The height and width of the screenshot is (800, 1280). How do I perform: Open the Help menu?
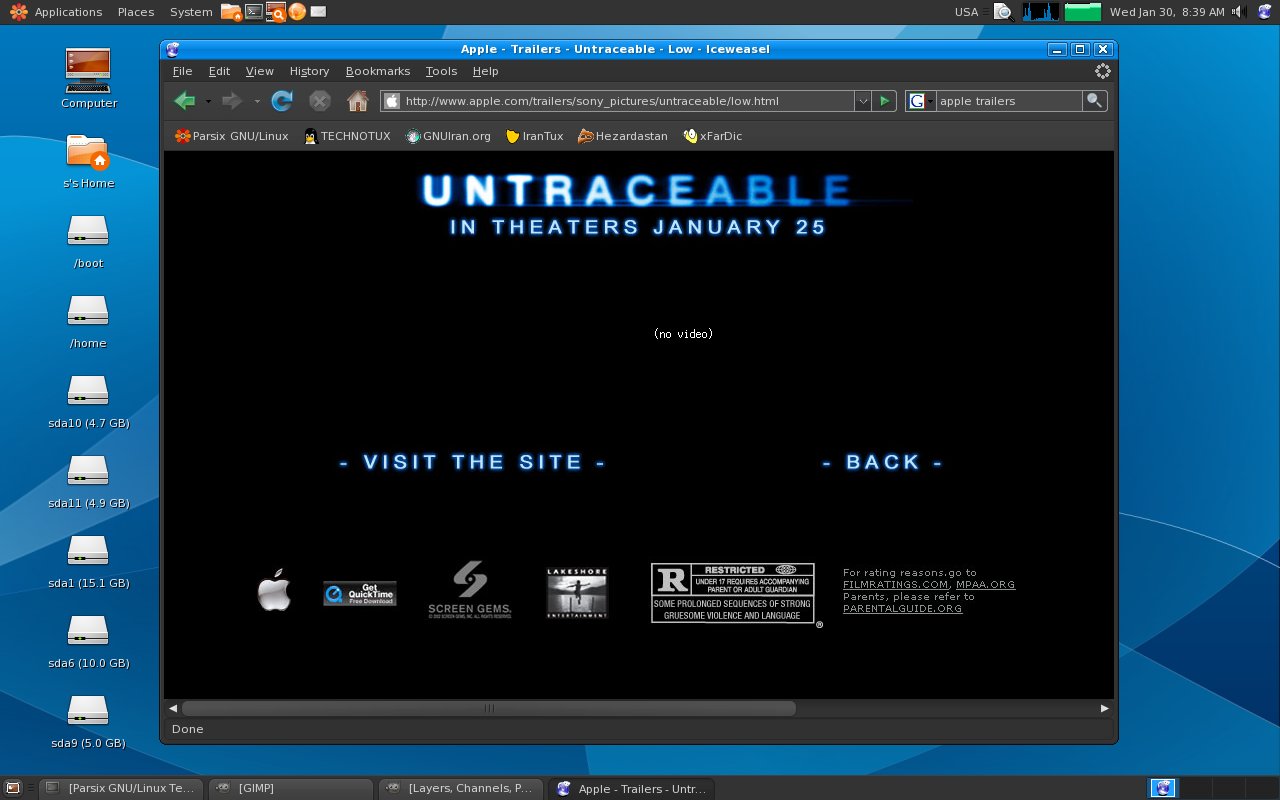(485, 71)
